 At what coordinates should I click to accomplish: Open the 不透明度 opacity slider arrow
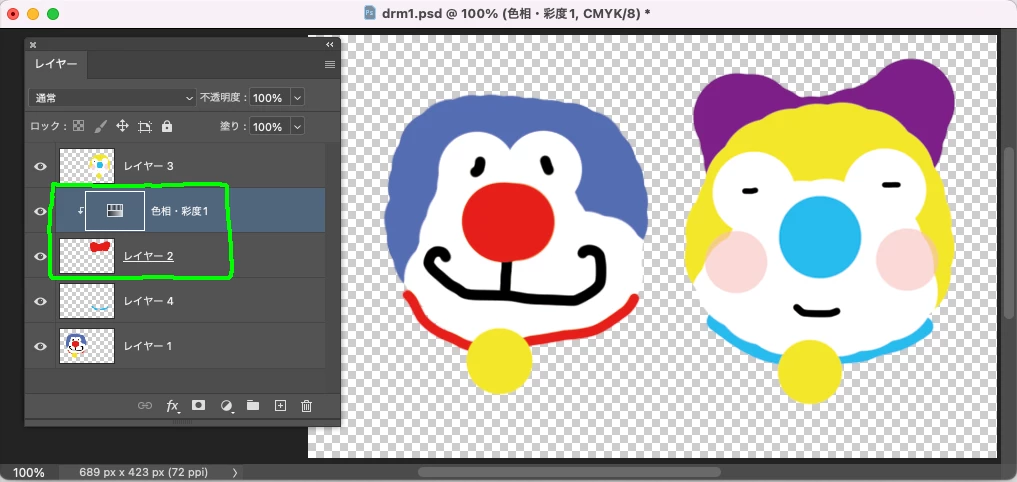pyautogui.click(x=298, y=98)
